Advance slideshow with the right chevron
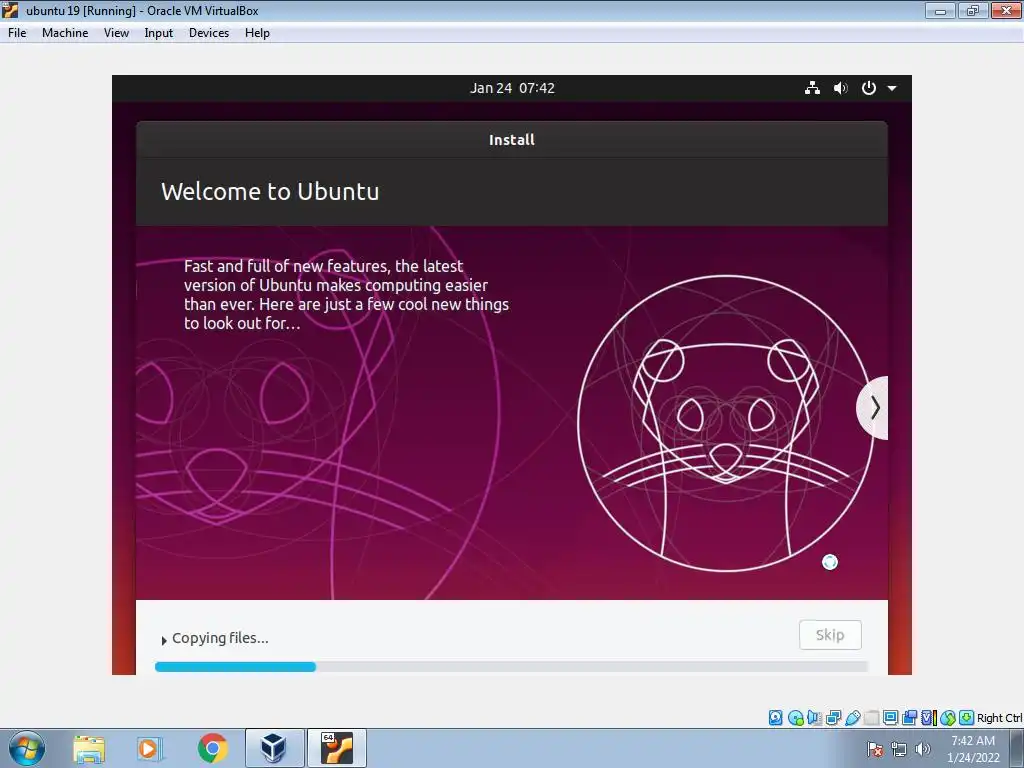This screenshot has width=1024, height=768. point(874,408)
